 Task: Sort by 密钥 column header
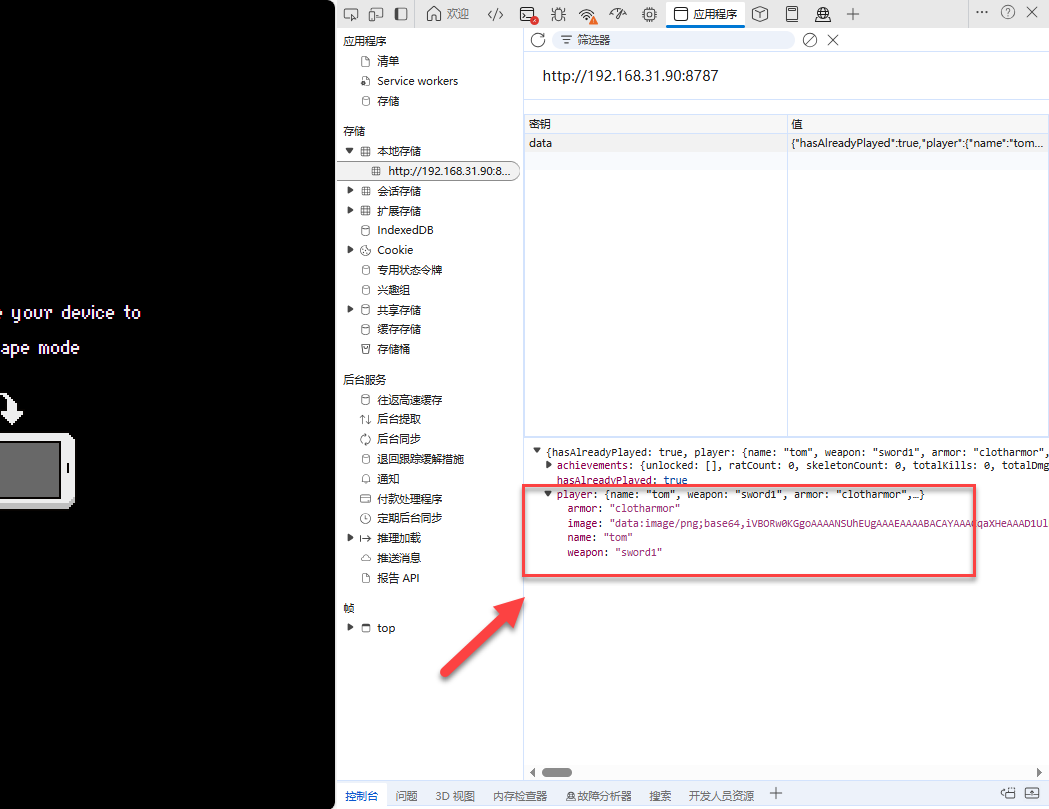(656, 124)
